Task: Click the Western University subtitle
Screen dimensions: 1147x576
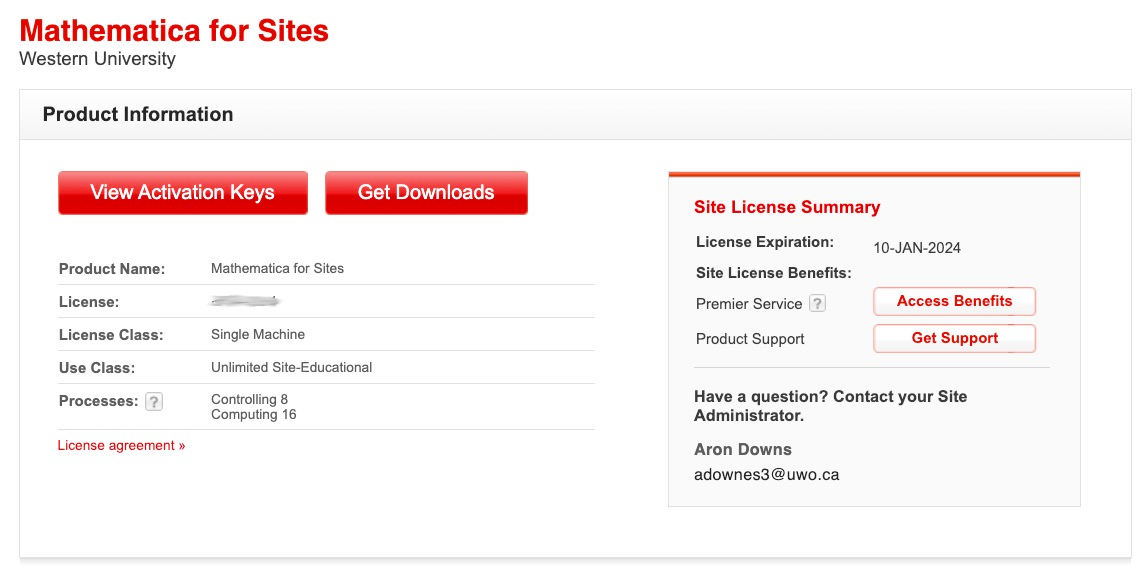Action: (x=97, y=59)
